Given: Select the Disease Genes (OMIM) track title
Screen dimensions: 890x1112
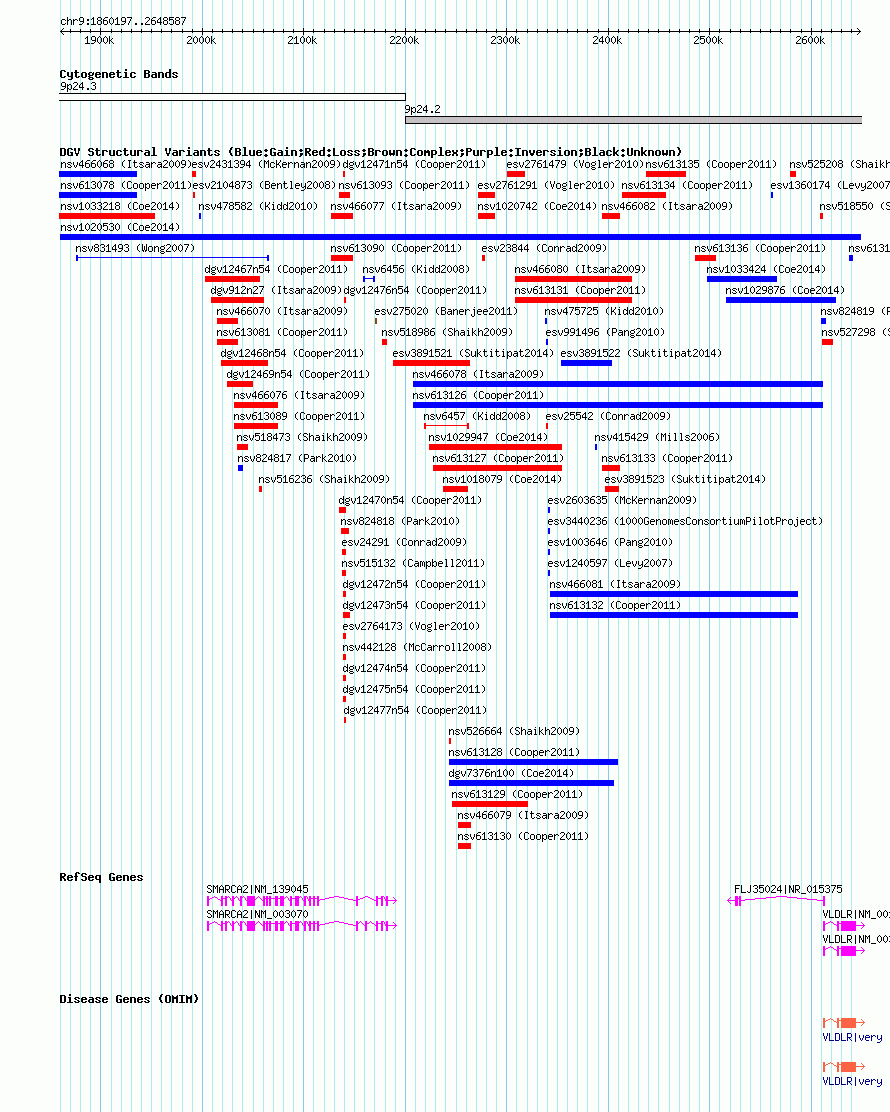Looking at the screenshot, I should (x=129, y=999).
